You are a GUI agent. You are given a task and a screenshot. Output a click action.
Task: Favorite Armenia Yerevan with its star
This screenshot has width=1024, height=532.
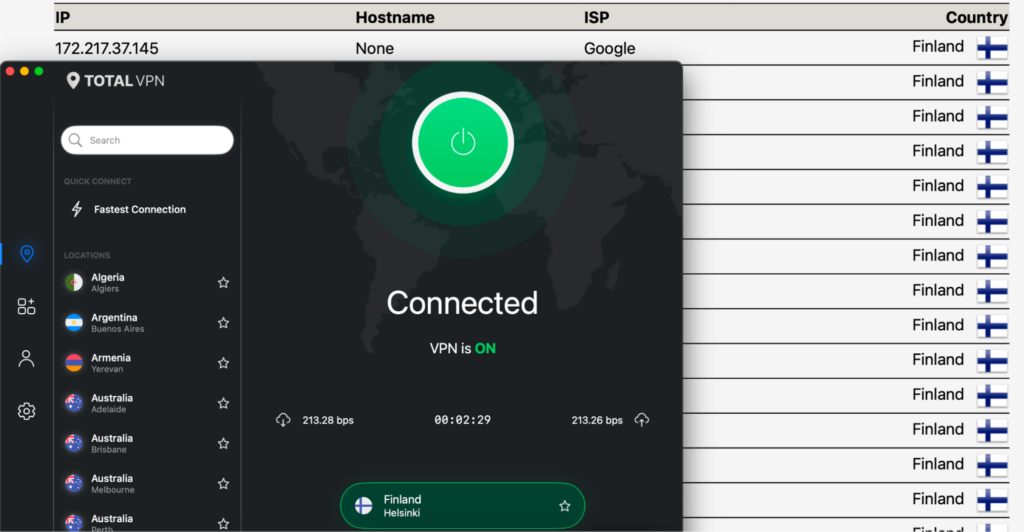[223, 363]
